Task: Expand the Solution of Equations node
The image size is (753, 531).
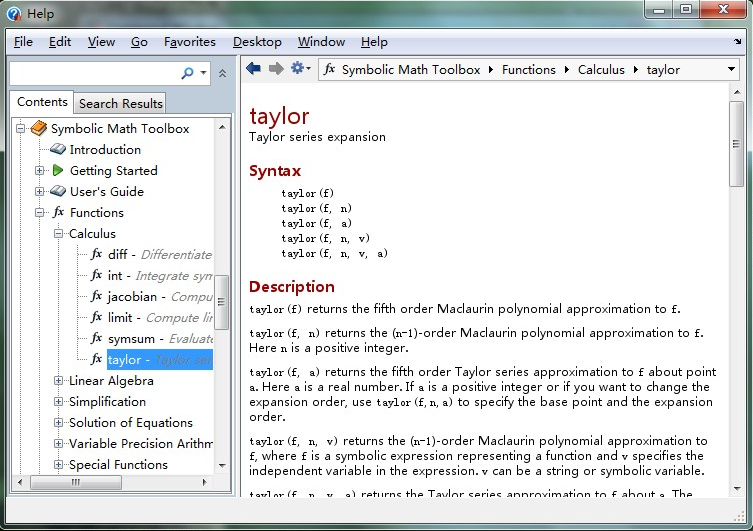Action: tap(59, 423)
